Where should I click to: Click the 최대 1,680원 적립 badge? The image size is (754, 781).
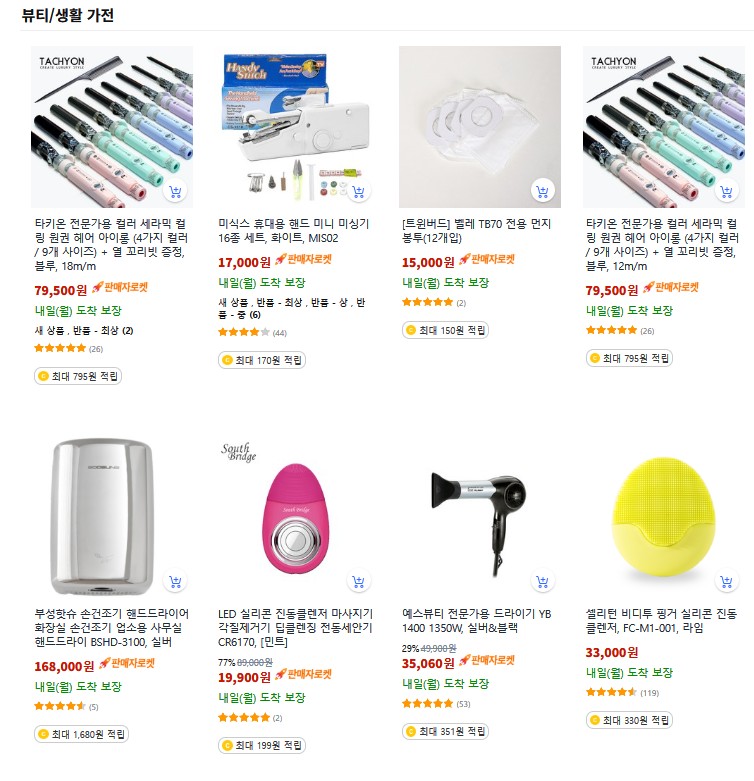[x=82, y=734]
